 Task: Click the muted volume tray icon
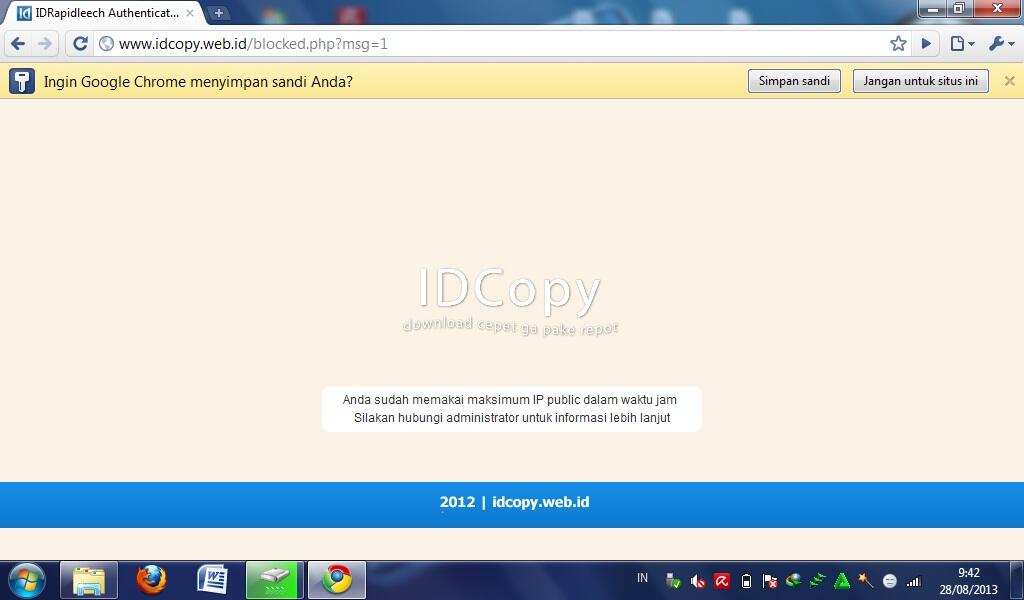(x=697, y=580)
